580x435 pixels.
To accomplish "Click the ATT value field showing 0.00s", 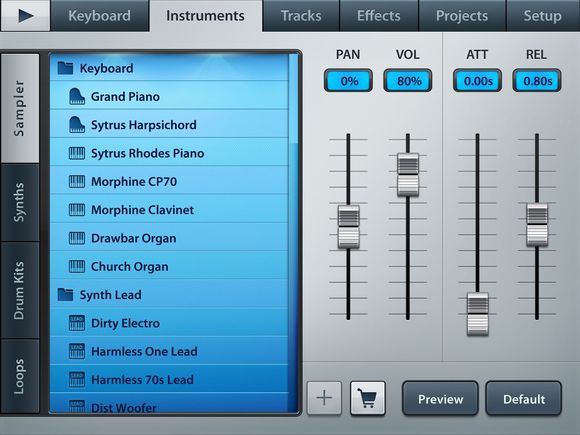I will 478,81.
